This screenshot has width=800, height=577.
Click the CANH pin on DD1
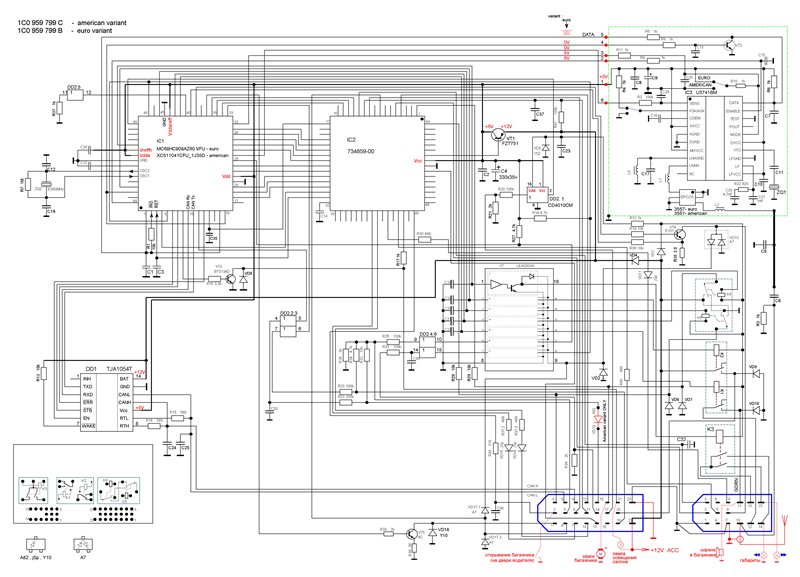(124, 403)
